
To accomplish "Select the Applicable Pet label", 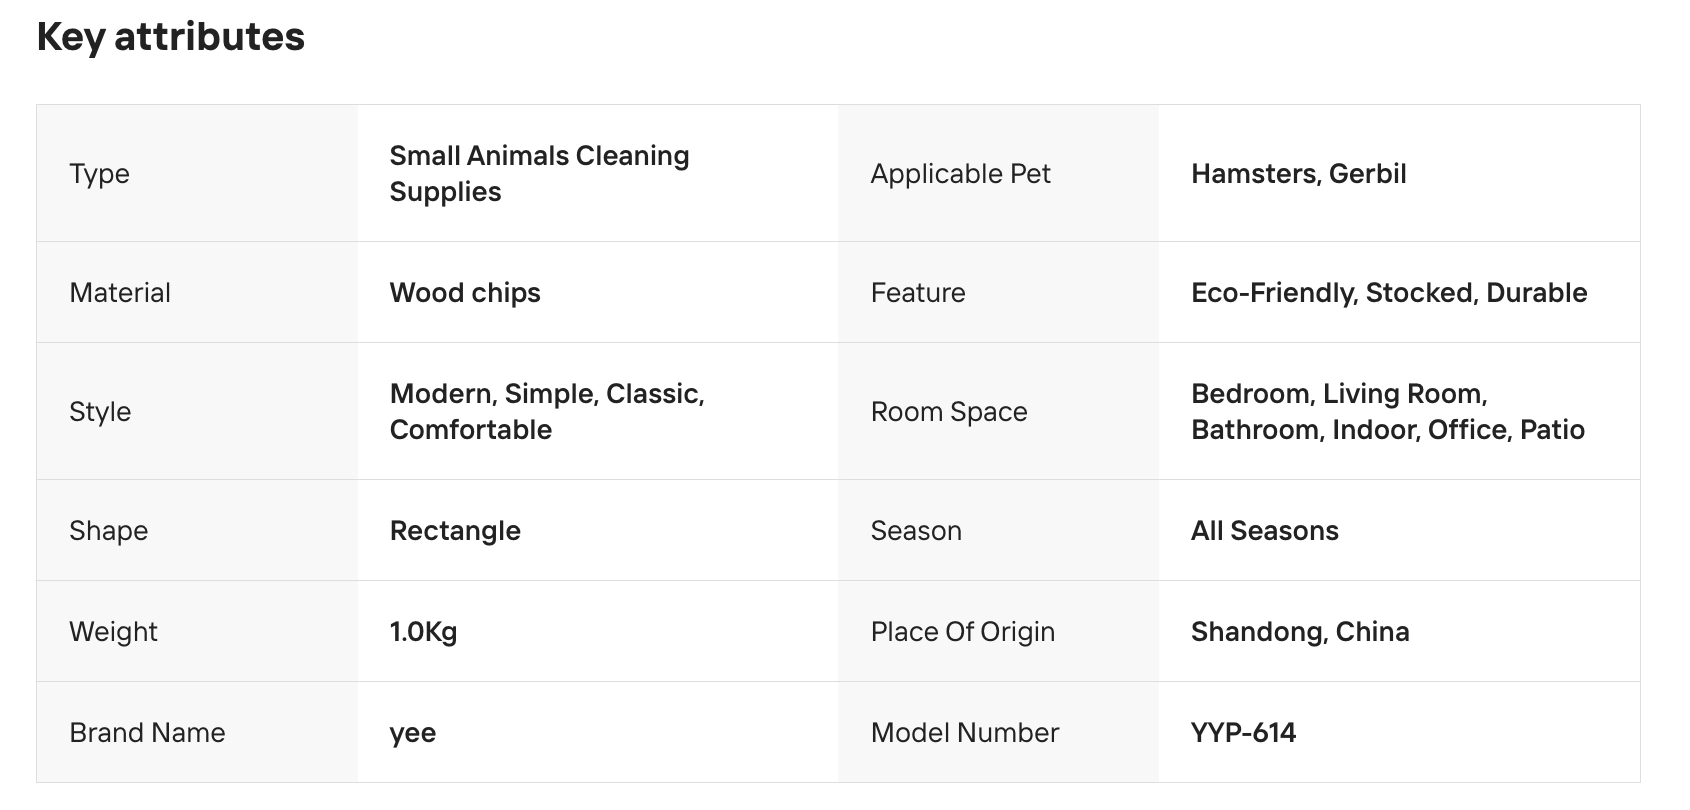I will click(960, 173).
